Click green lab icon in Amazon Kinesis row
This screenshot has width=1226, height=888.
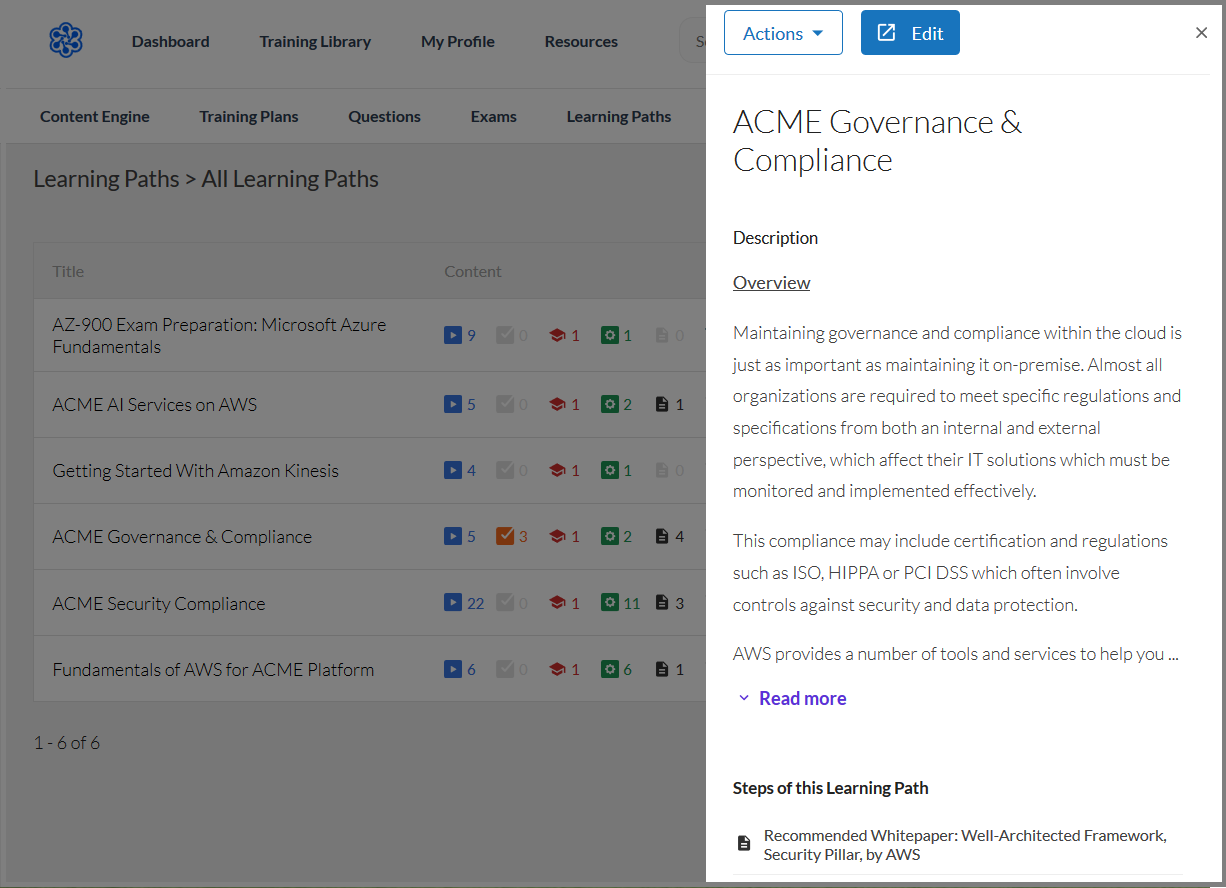click(x=610, y=470)
